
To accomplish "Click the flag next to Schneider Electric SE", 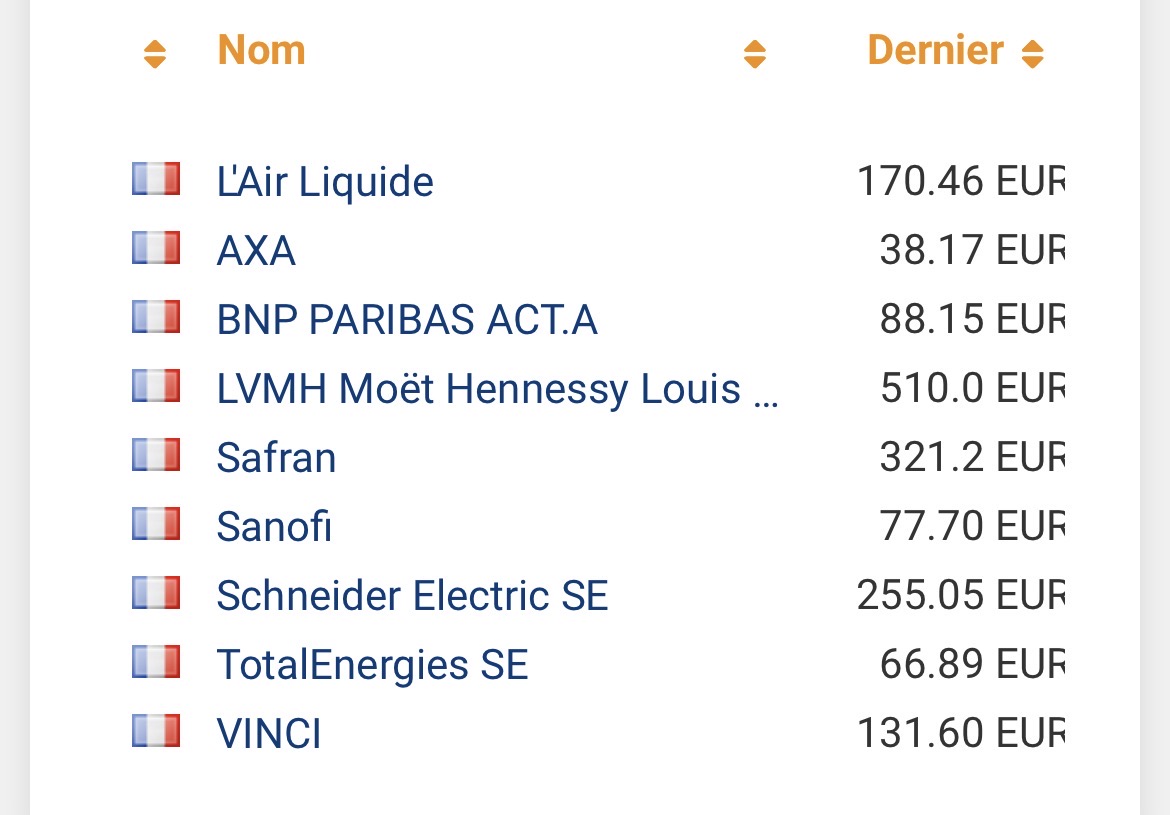I will (156, 594).
